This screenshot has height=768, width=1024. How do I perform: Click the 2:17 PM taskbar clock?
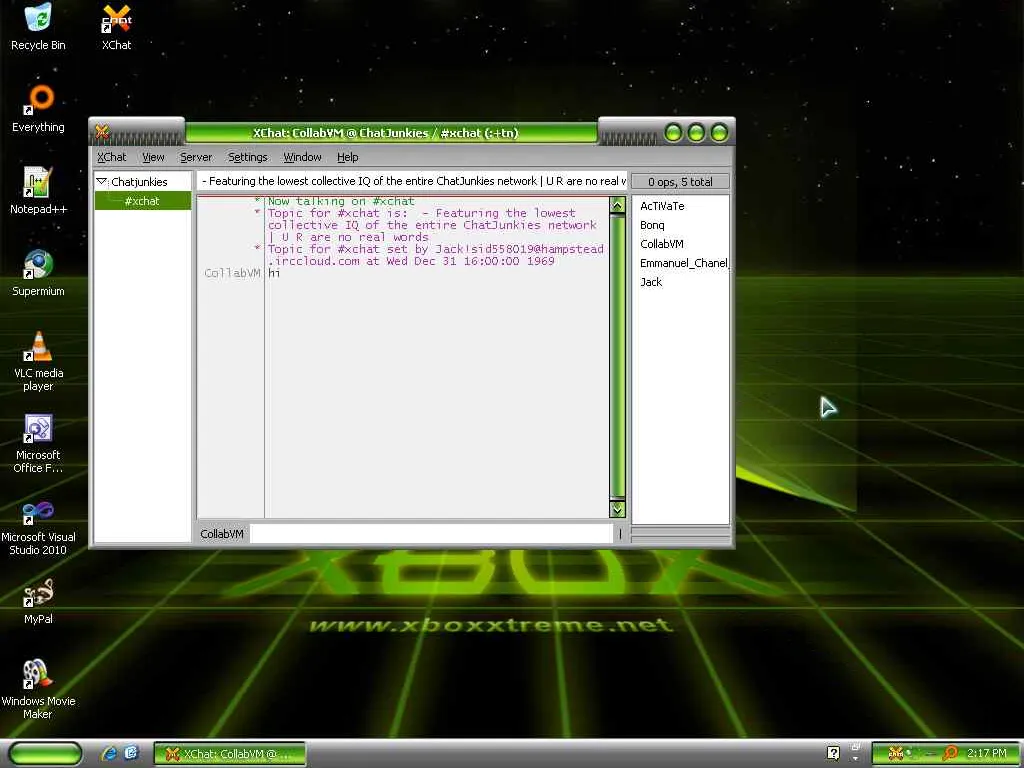coord(986,753)
